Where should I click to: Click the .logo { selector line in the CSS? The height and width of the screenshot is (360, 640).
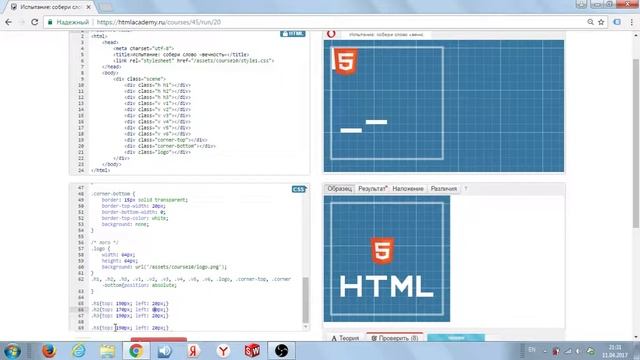[x=101, y=249]
